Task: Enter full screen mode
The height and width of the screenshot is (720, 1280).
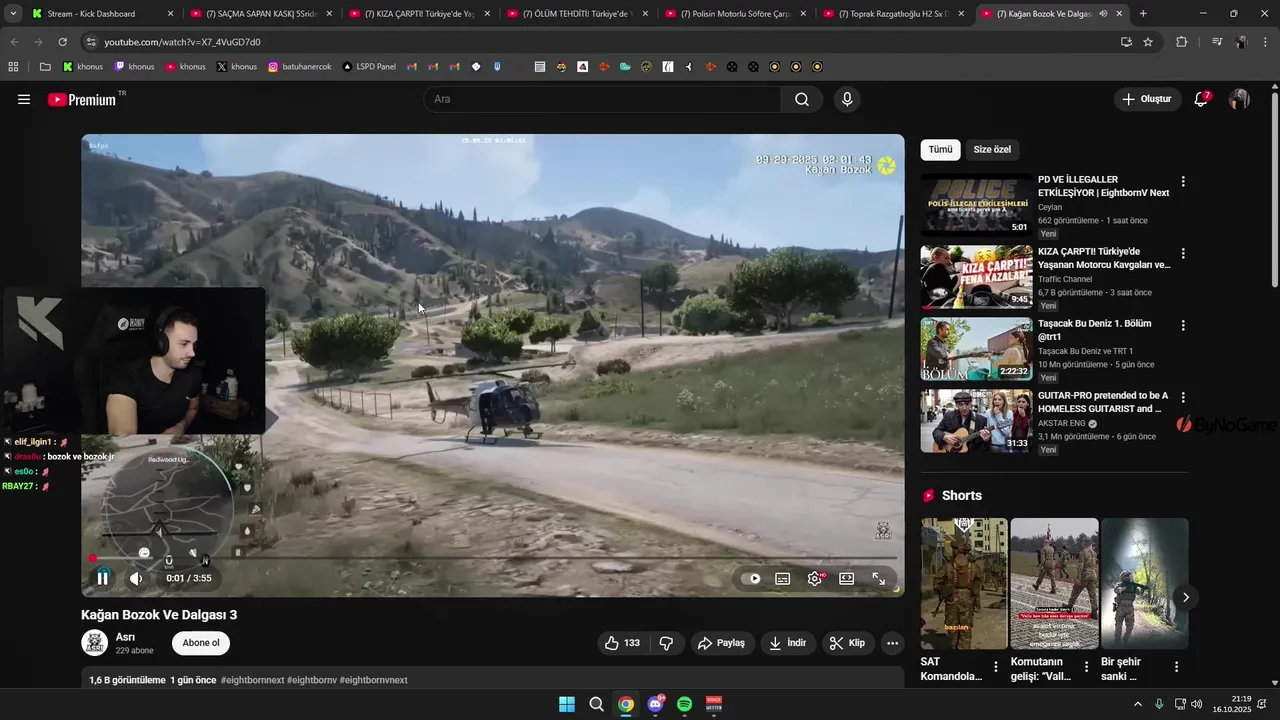Action: click(x=878, y=578)
